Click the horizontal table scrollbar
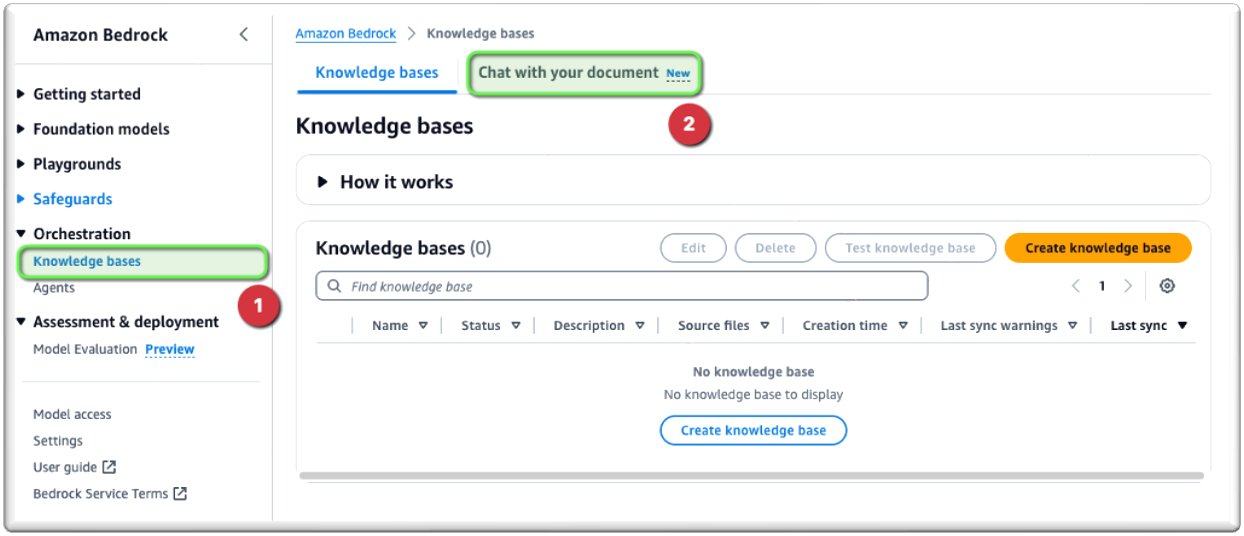Image resolution: width=1244 pixels, height=536 pixels. (751, 476)
